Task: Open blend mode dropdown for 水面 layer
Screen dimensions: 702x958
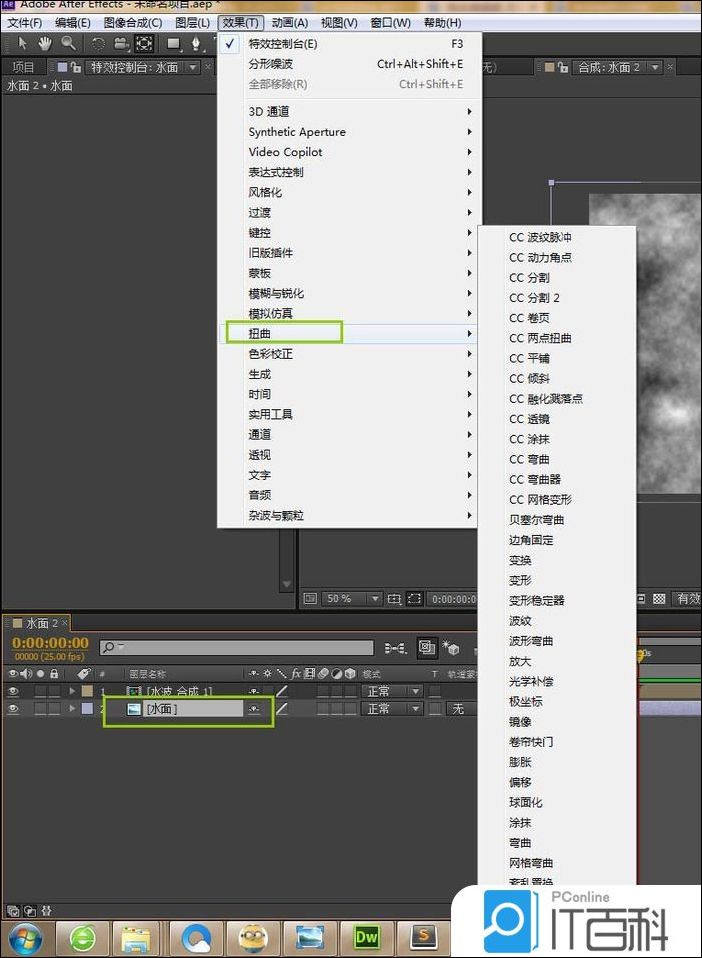Action: tap(391, 708)
